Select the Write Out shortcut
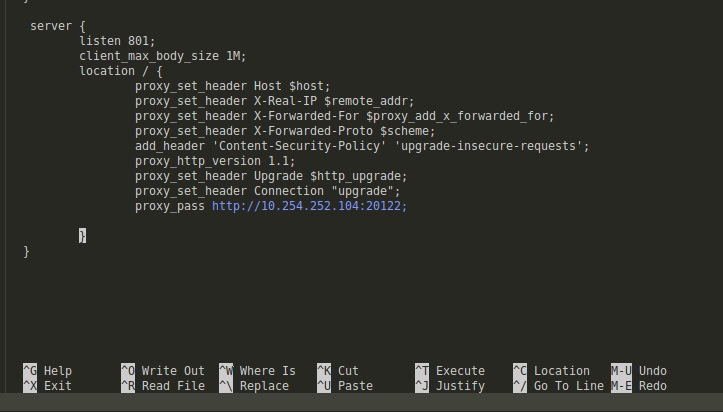Viewport: 723px width, 412px height. pyautogui.click(x=172, y=371)
